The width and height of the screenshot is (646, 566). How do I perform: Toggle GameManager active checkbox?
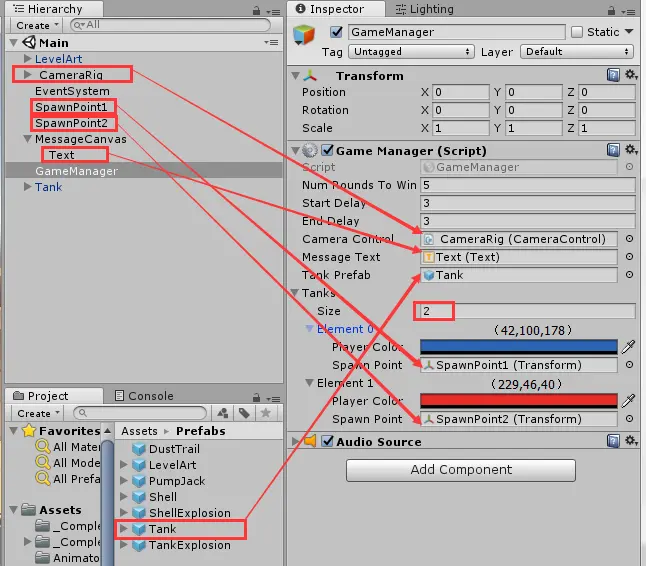(336, 32)
